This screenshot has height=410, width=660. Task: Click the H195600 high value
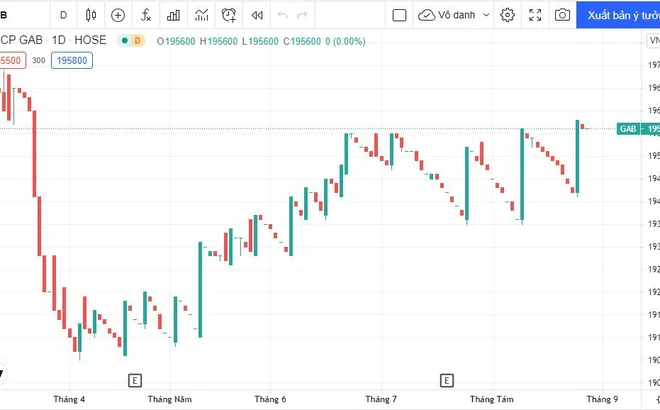coord(218,42)
